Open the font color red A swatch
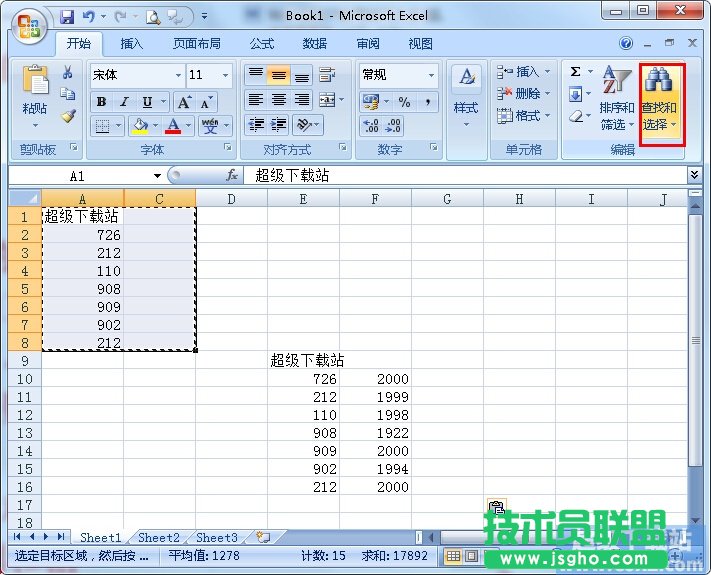Viewport: 711px width, 575px height. 174,126
